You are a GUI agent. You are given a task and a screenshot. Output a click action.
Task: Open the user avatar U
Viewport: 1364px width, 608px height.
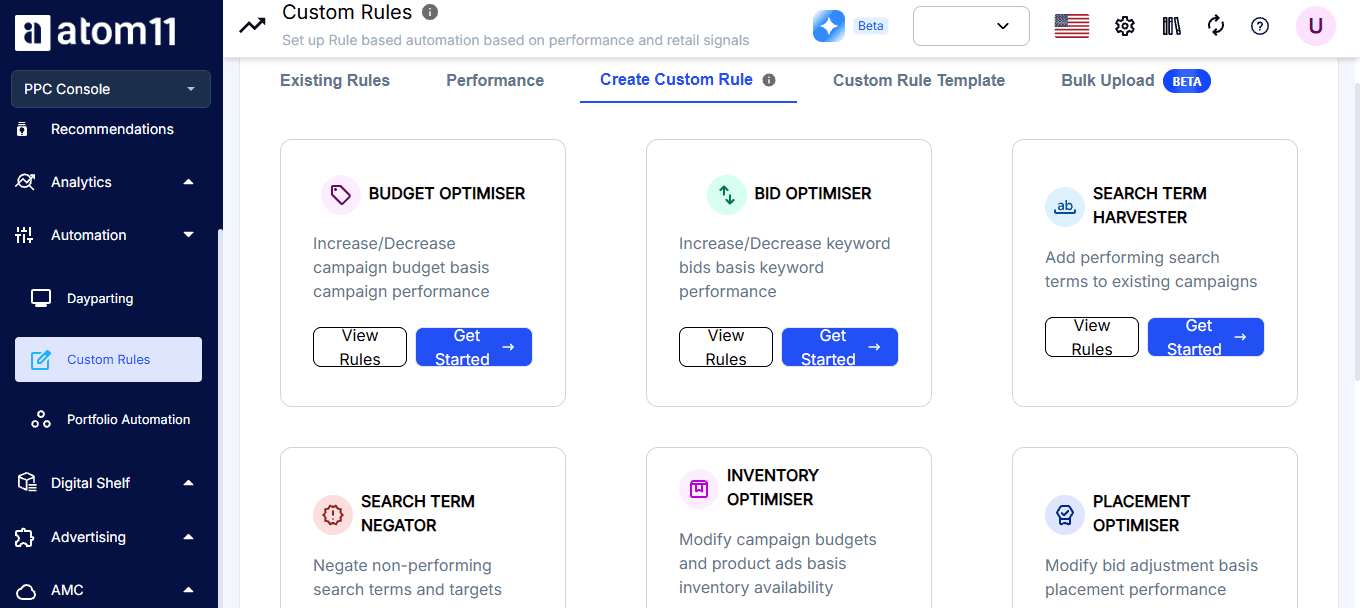[1316, 26]
